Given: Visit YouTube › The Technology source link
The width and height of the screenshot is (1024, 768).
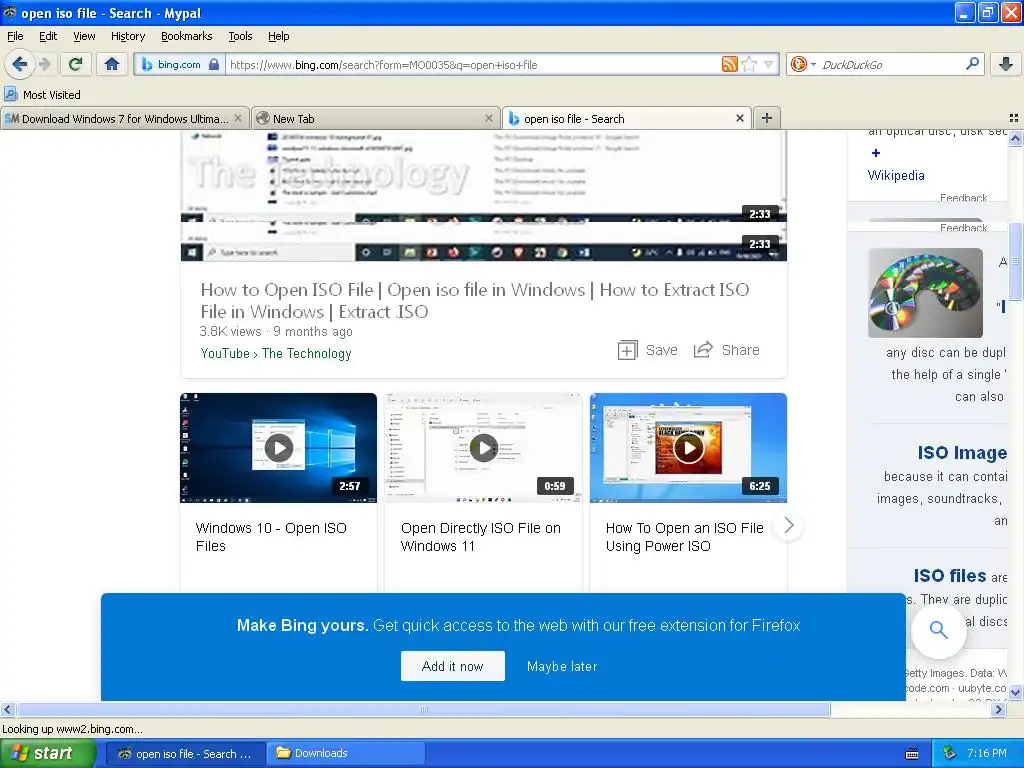Looking at the screenshot, I should pyautogui.click(x=276, y=353).
